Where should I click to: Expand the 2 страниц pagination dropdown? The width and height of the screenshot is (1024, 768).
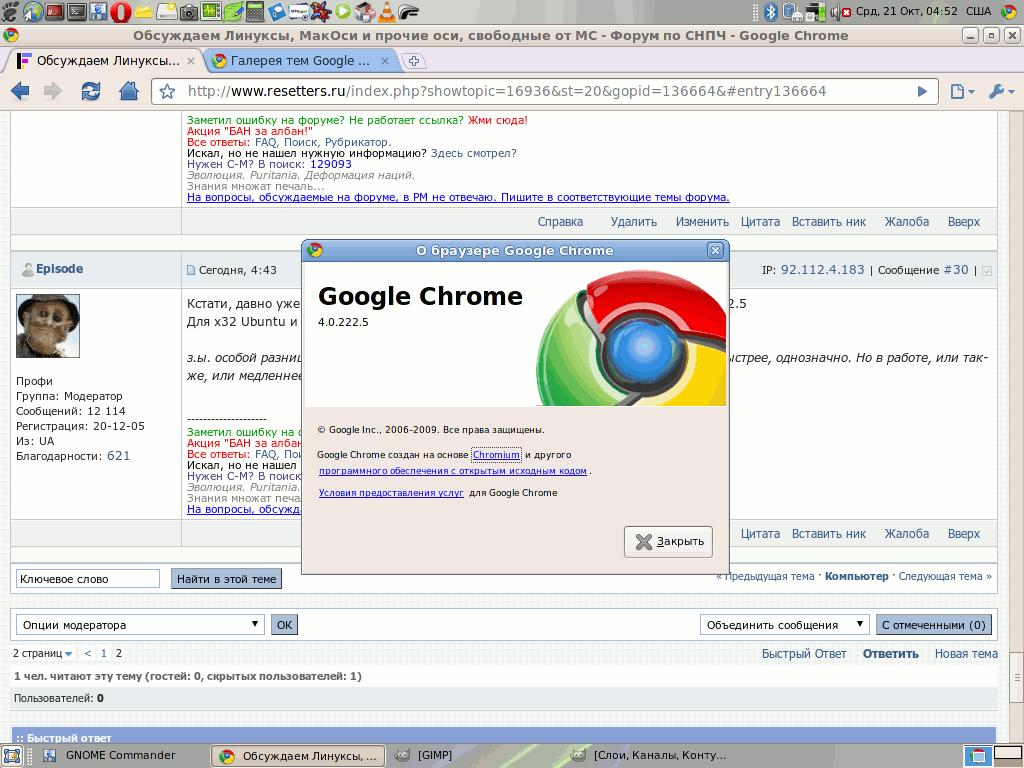(x=42, y=653)
